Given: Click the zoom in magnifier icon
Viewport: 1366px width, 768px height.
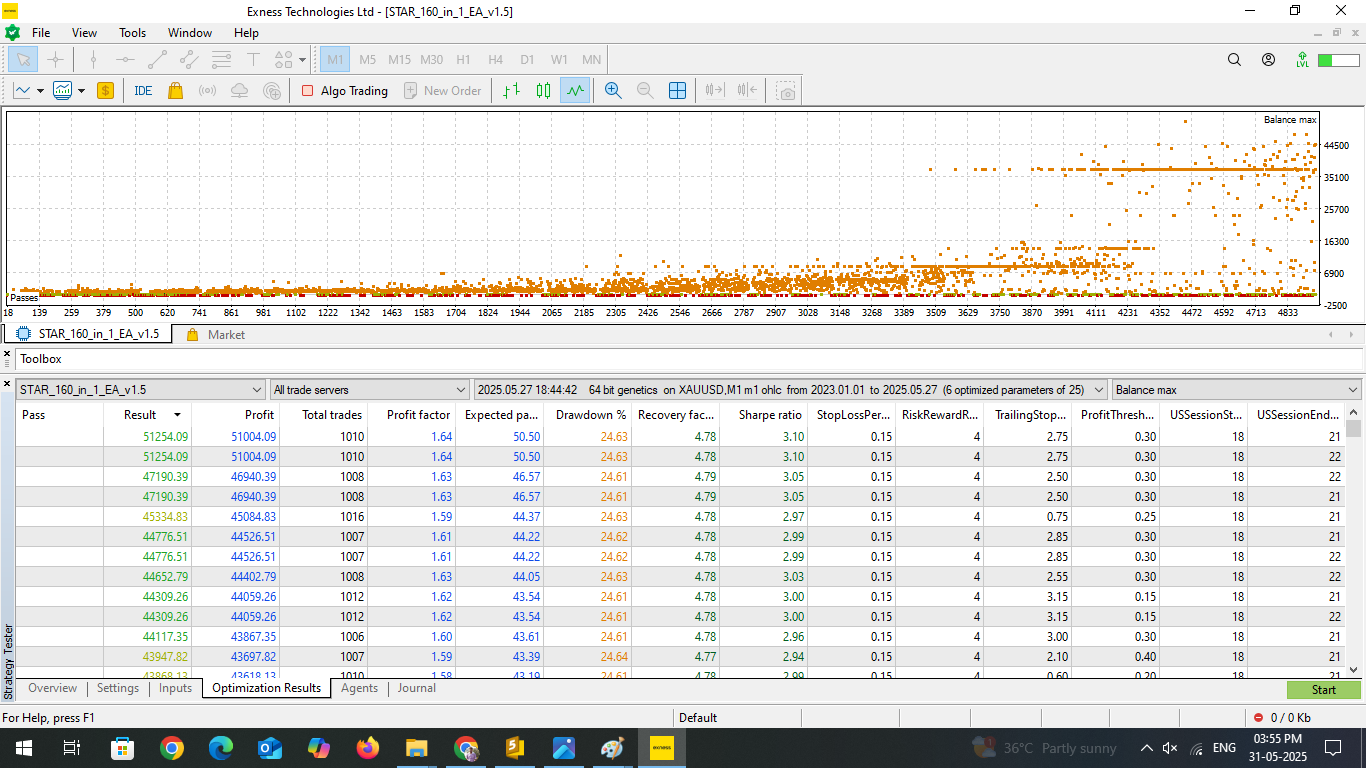Looking at the screenshot, I should 613,91.
